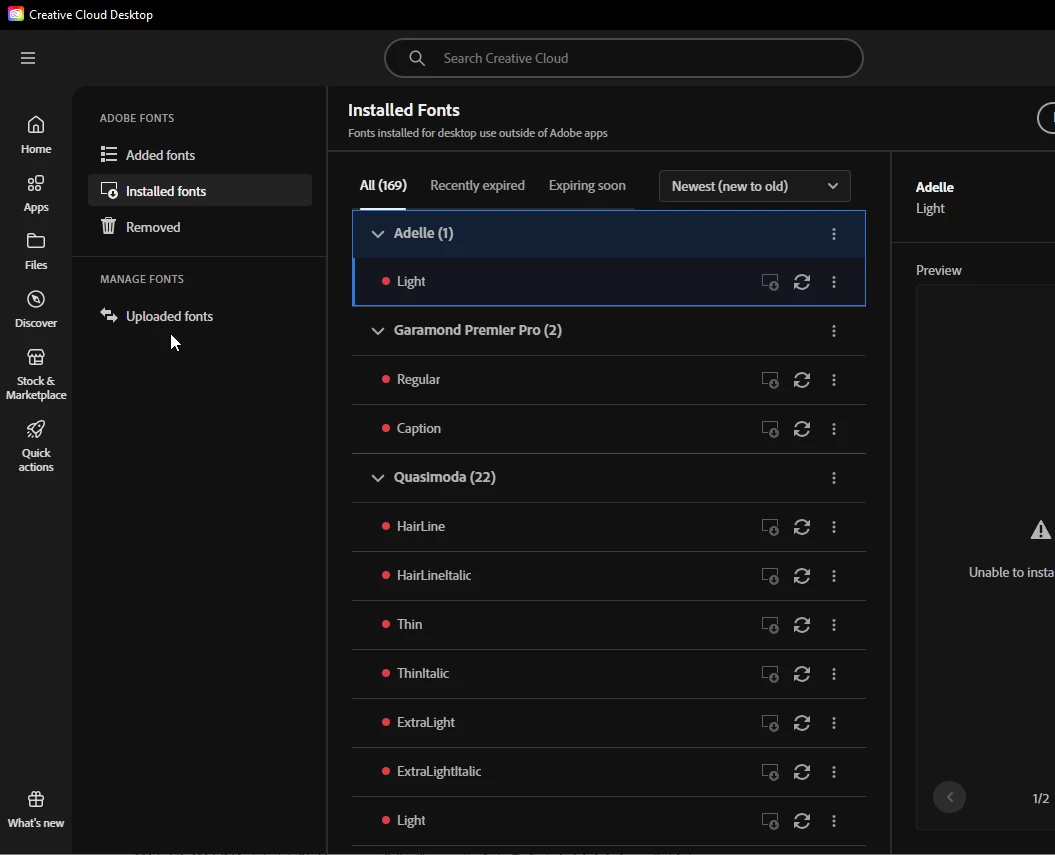
Task: Sync the Thin font
Action: click(801, 625)
